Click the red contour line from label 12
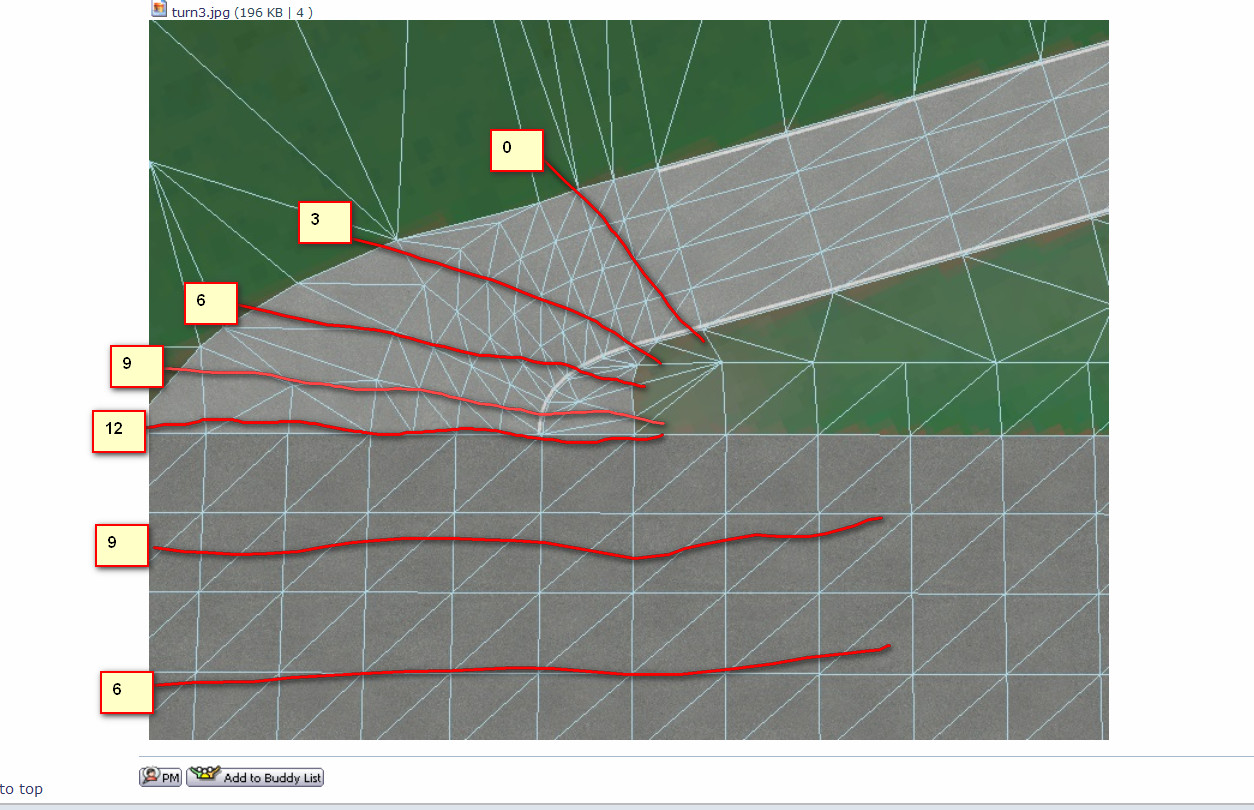1254x810 pixels. (400, 432)
